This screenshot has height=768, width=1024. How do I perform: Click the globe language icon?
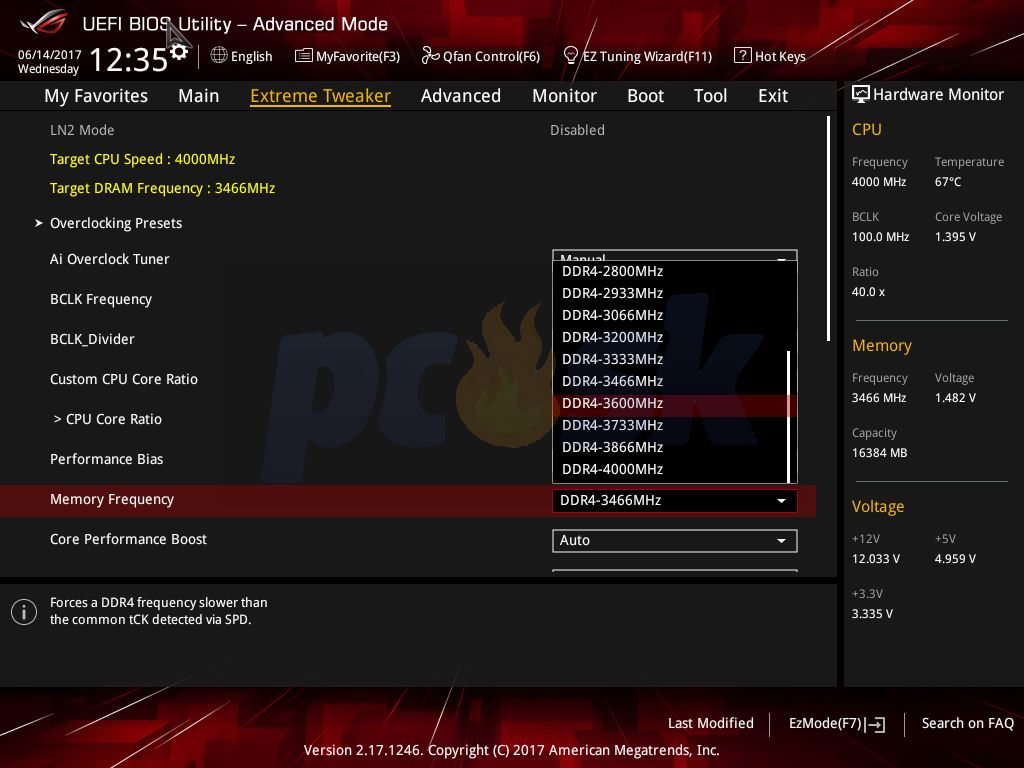pos(219,56)
